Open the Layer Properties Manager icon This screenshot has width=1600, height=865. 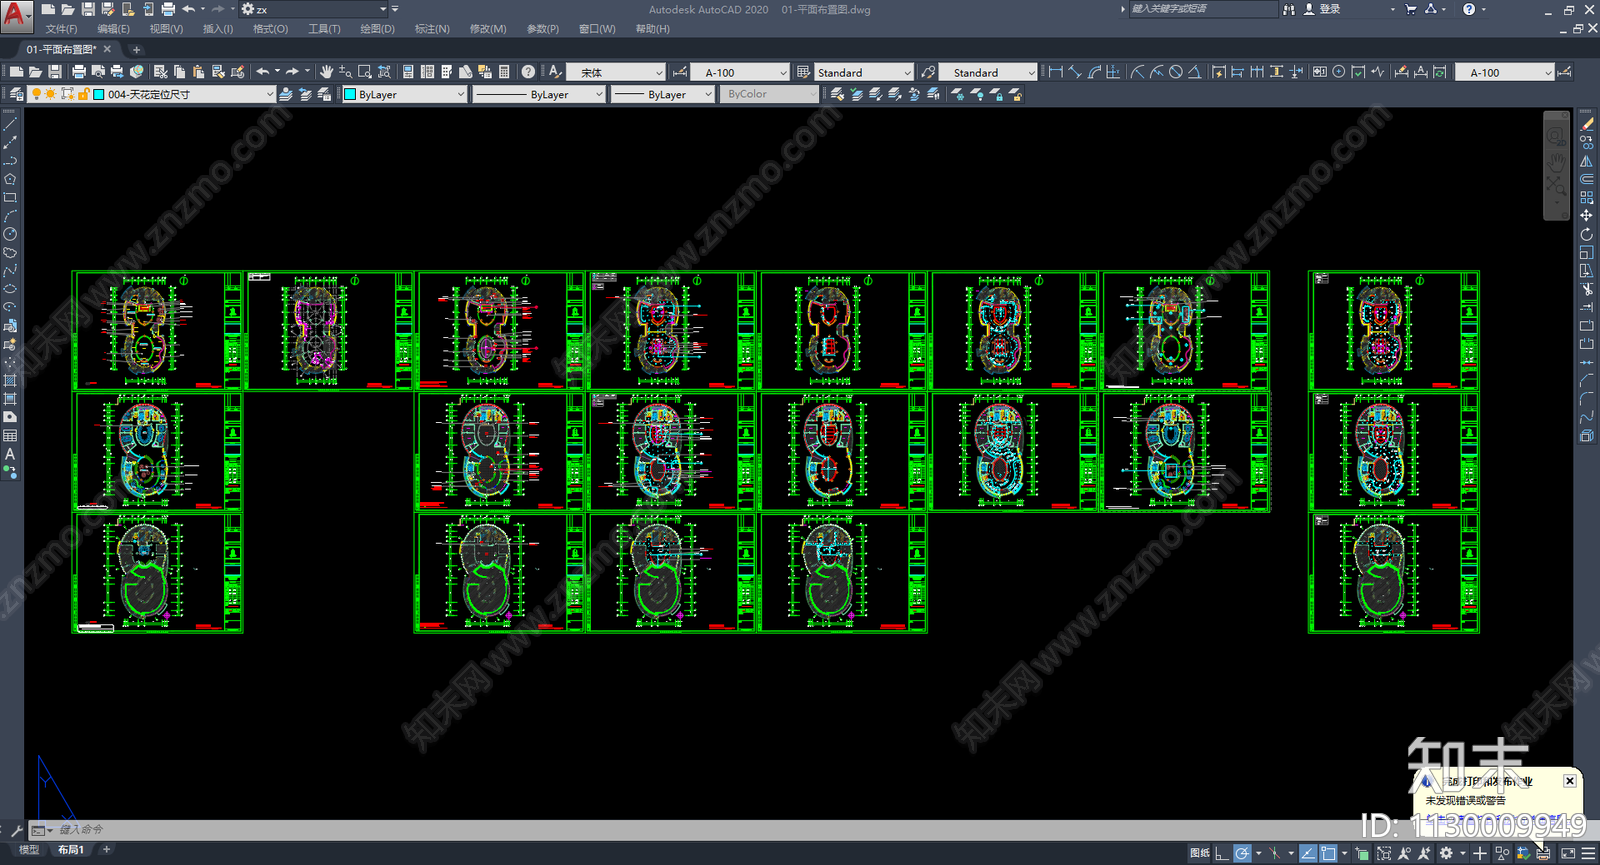[16, 94]
